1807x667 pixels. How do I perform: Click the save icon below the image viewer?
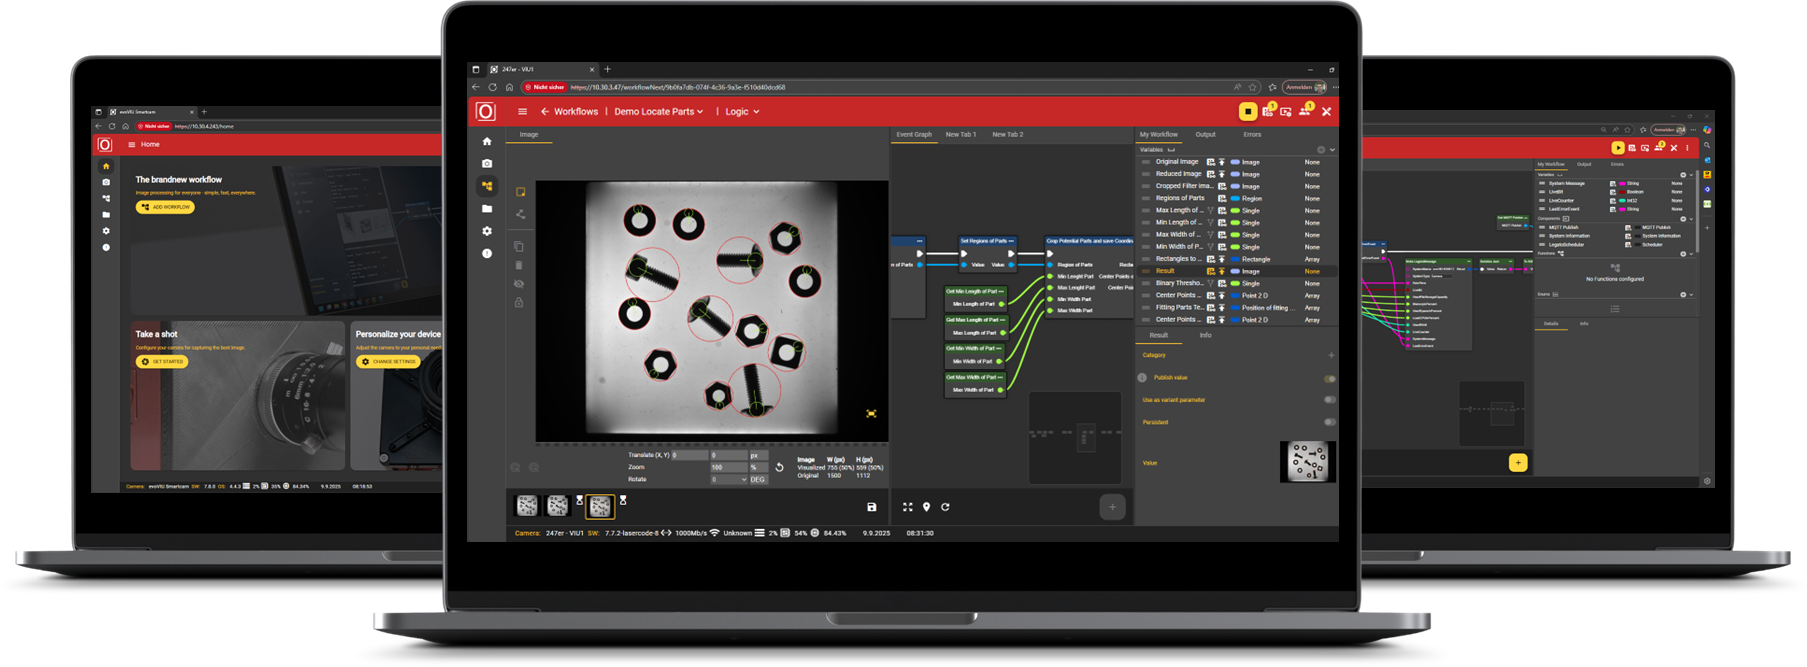click(x=871, y=507)
